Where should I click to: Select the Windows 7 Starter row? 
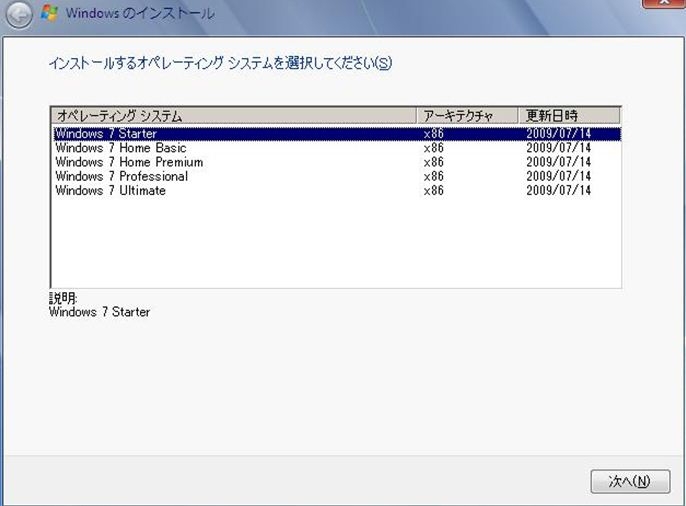click(x=337, y=133)
